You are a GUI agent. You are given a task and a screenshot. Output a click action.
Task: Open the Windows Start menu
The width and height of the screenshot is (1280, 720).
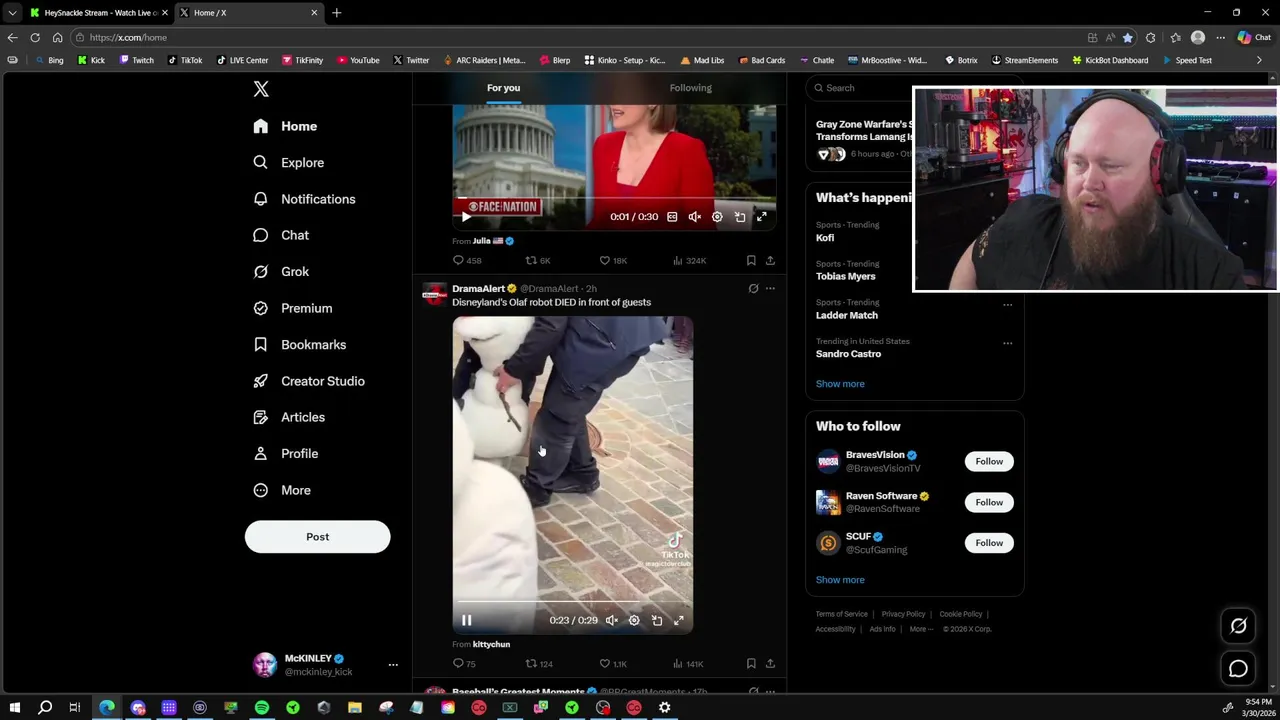(x=15, y=708)
